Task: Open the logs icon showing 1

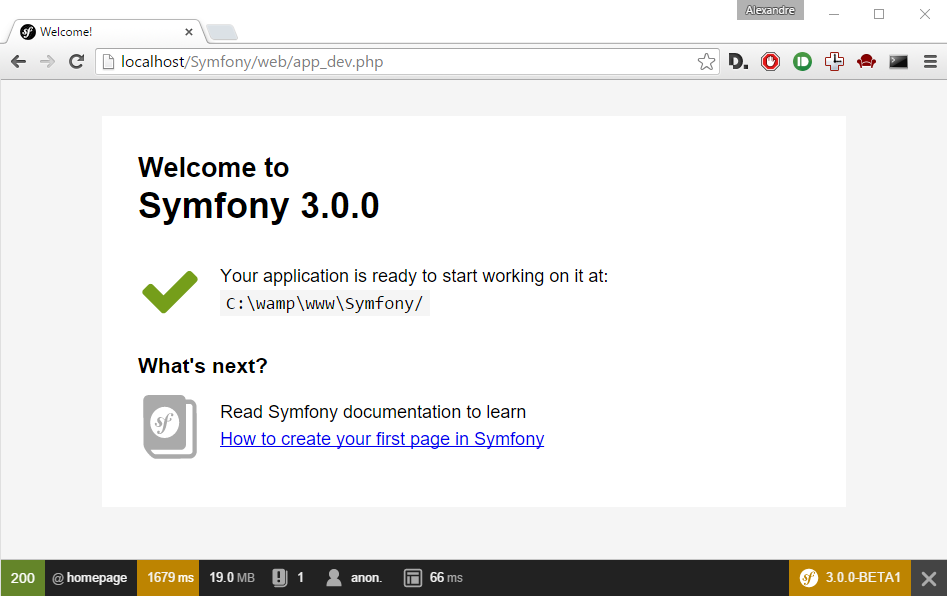Action: (x=288, y=578)
